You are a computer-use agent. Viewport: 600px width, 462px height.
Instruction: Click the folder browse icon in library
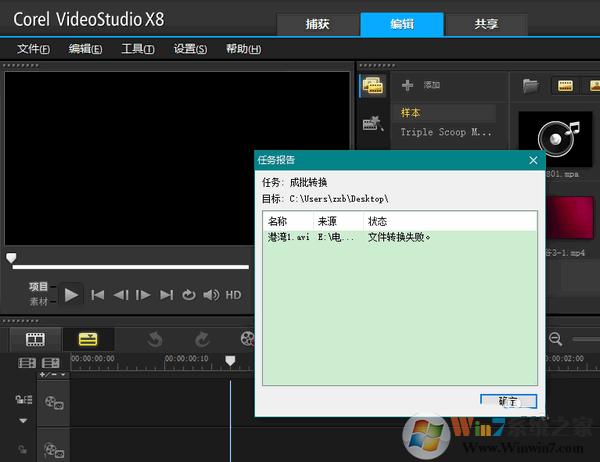tap(531, 85)
